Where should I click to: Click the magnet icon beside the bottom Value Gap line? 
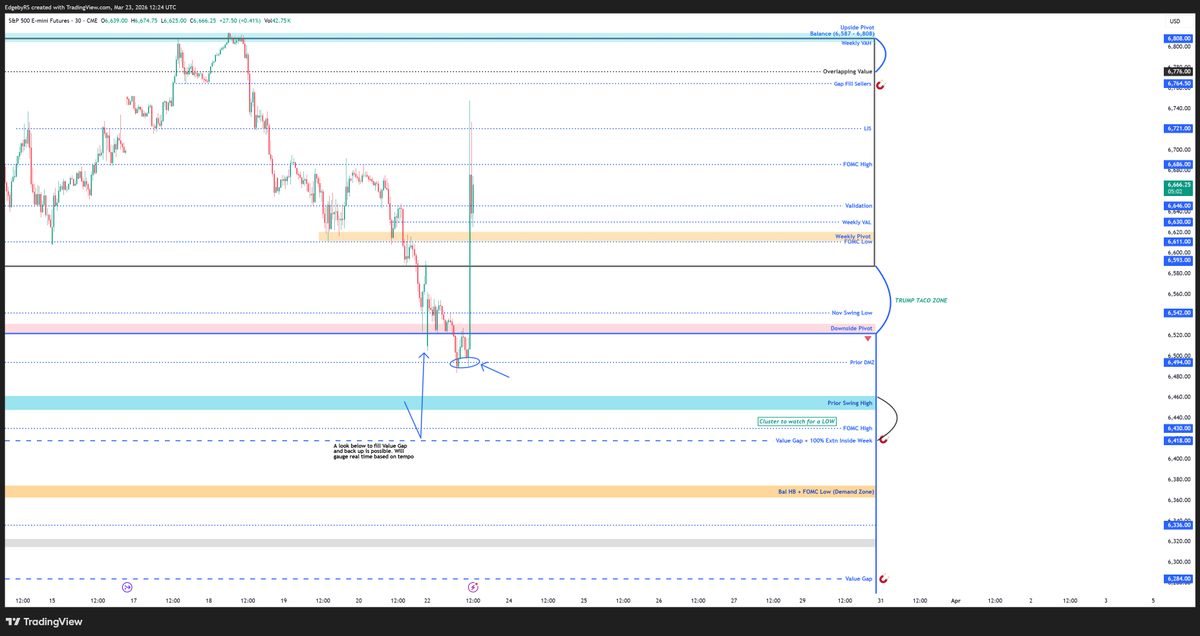(x=883, y=579)
